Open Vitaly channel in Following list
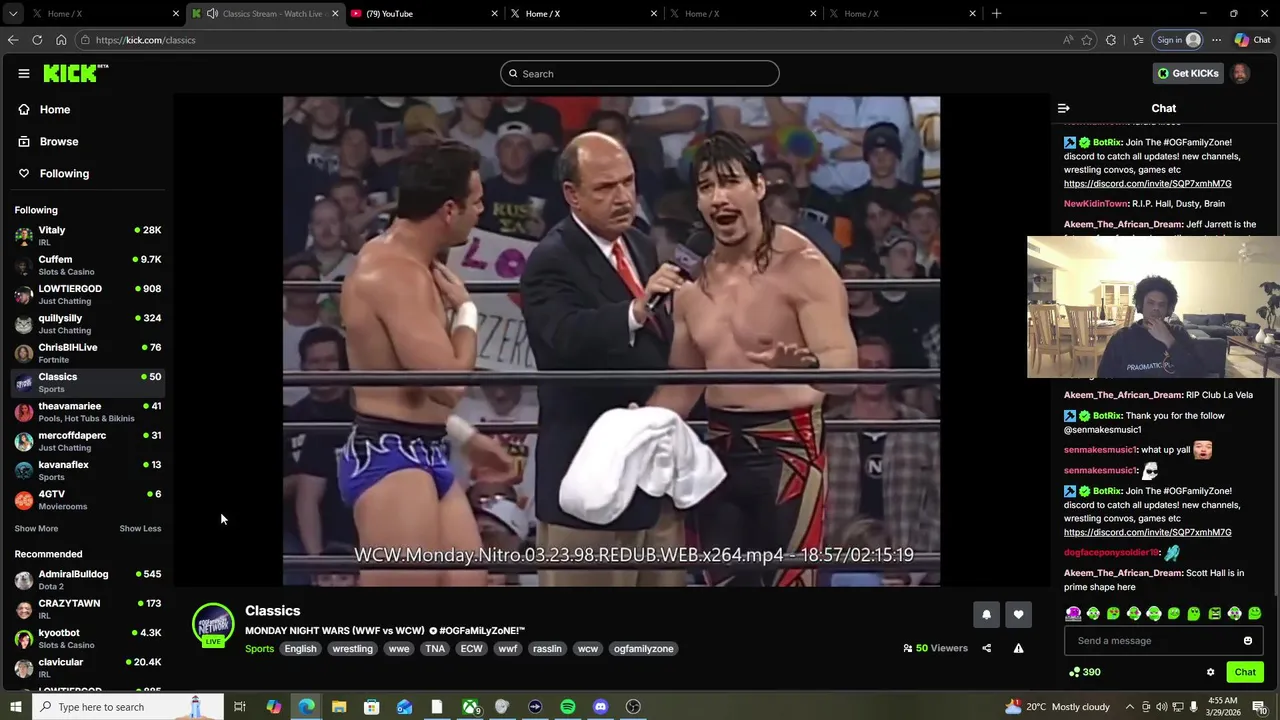The image size is (1280, 720). [x=88, y=236]
